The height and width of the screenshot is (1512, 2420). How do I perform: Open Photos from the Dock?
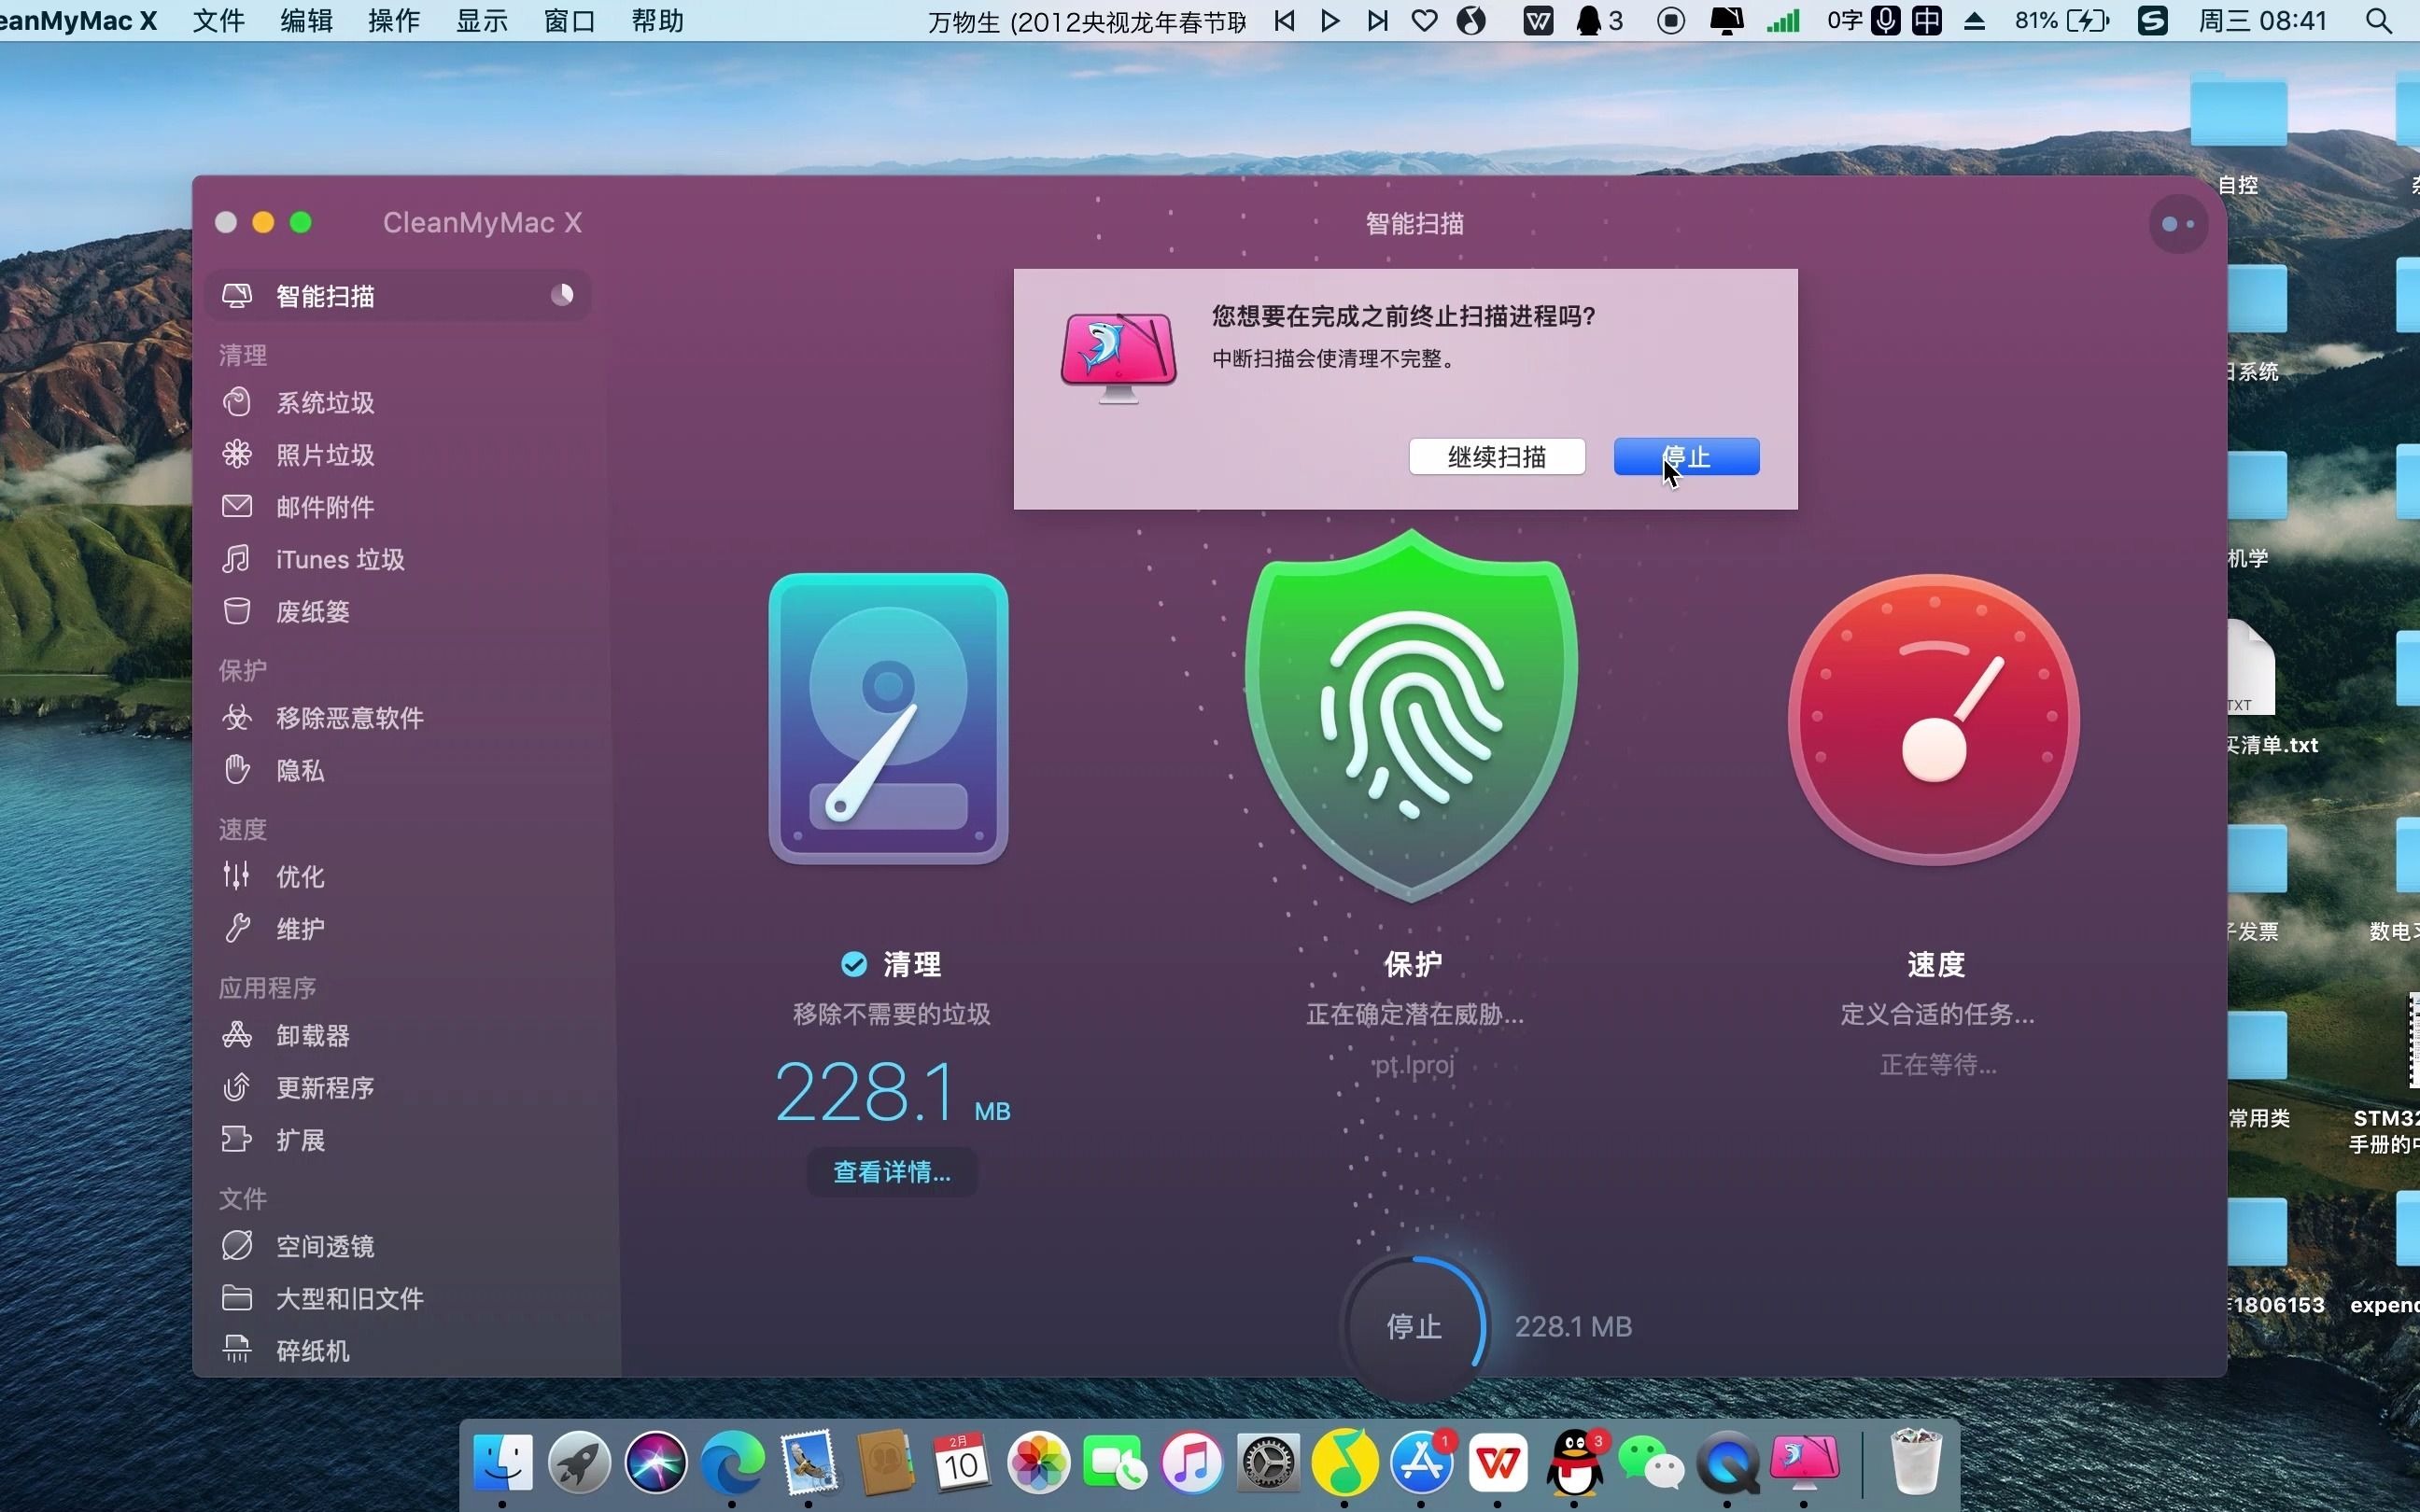click(x=1038, y=1462)
